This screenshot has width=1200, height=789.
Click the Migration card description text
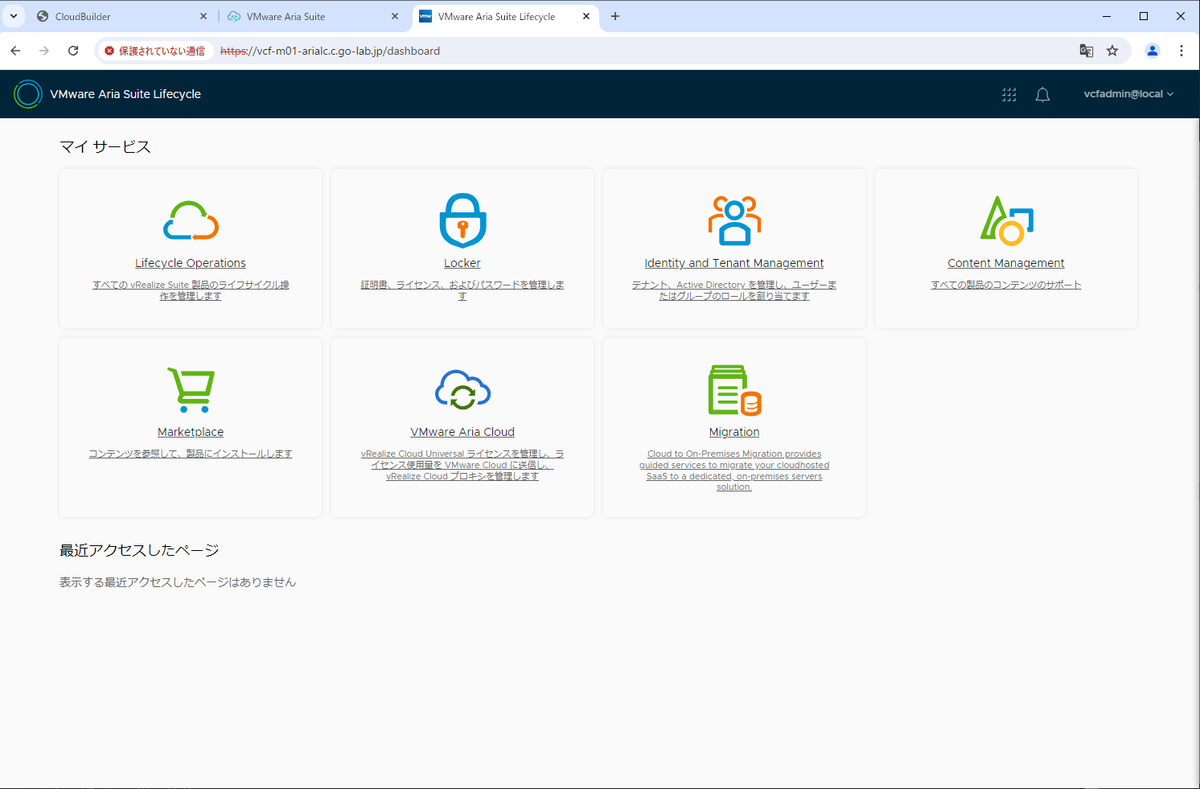(x=734, y=470)
